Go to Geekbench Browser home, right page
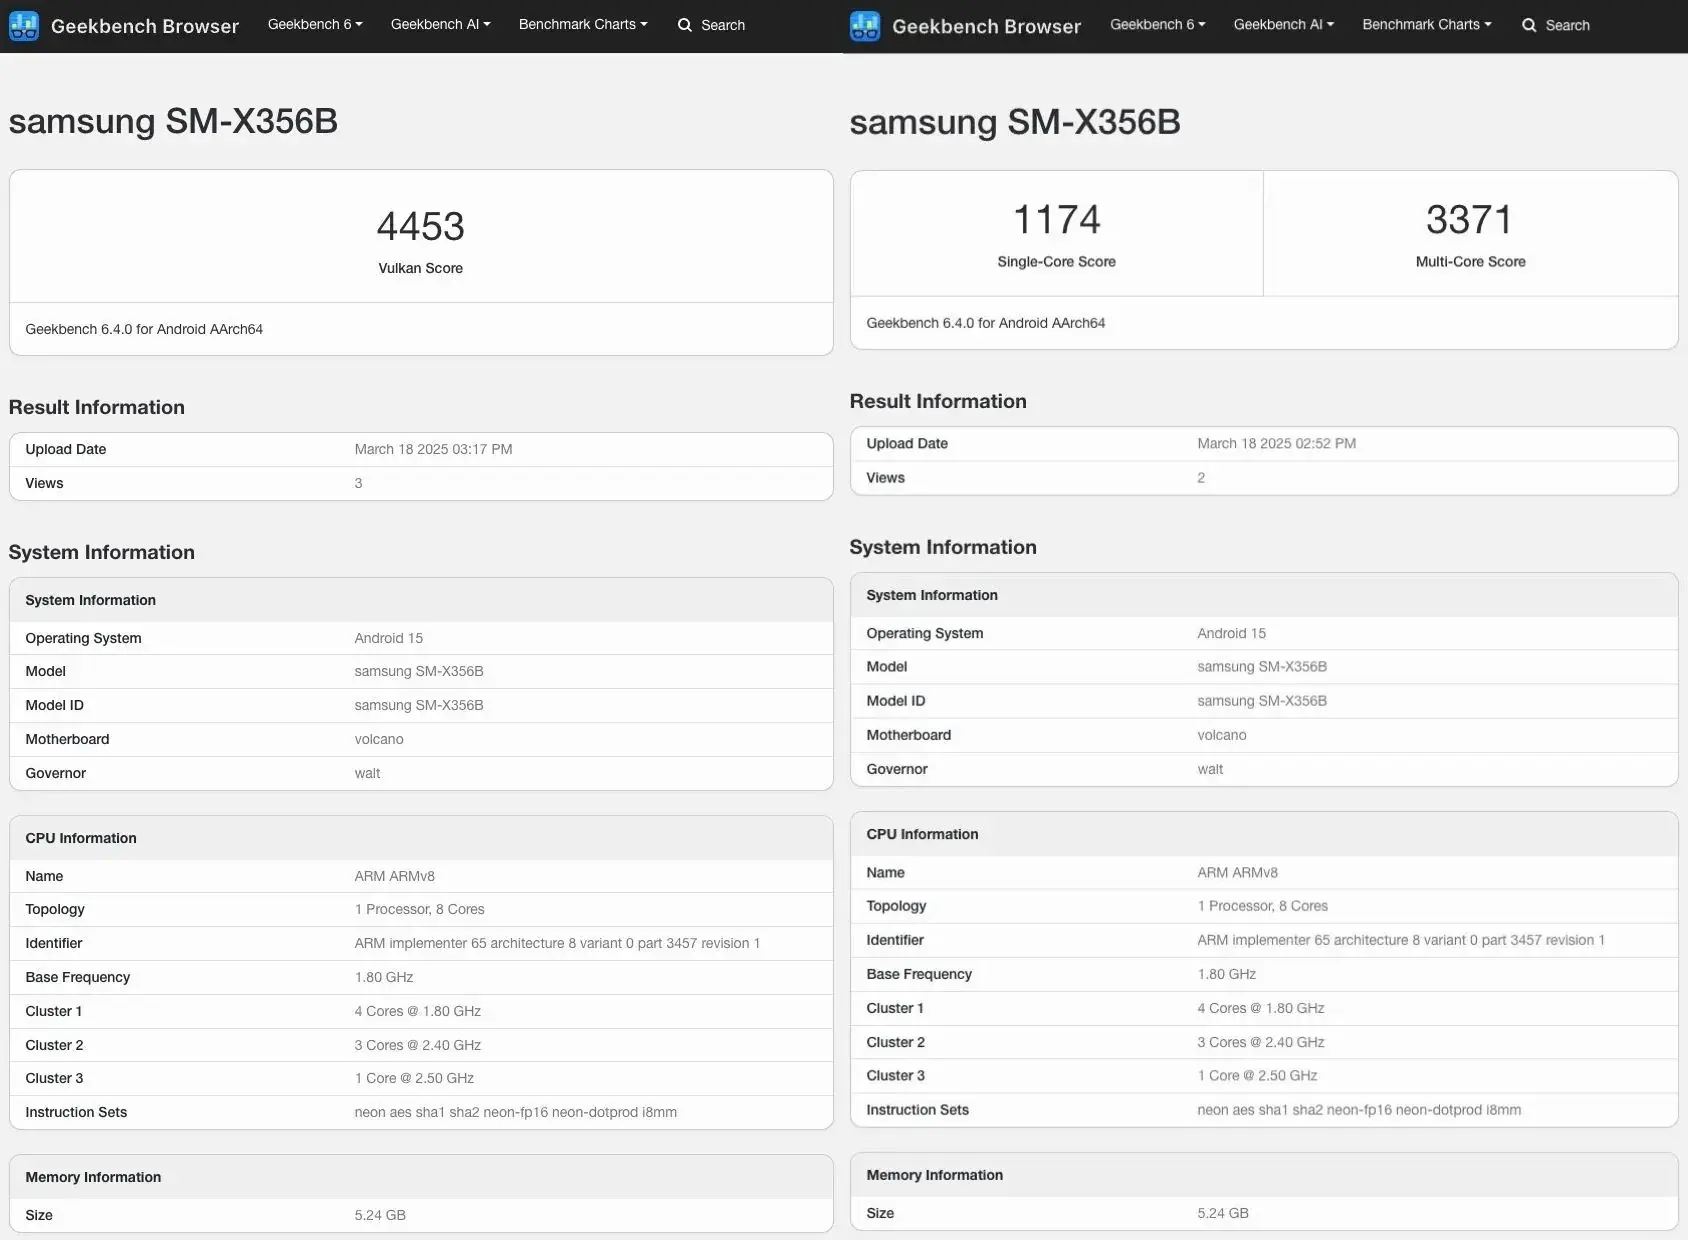The image size is (1688, 1240). point(986,27)
